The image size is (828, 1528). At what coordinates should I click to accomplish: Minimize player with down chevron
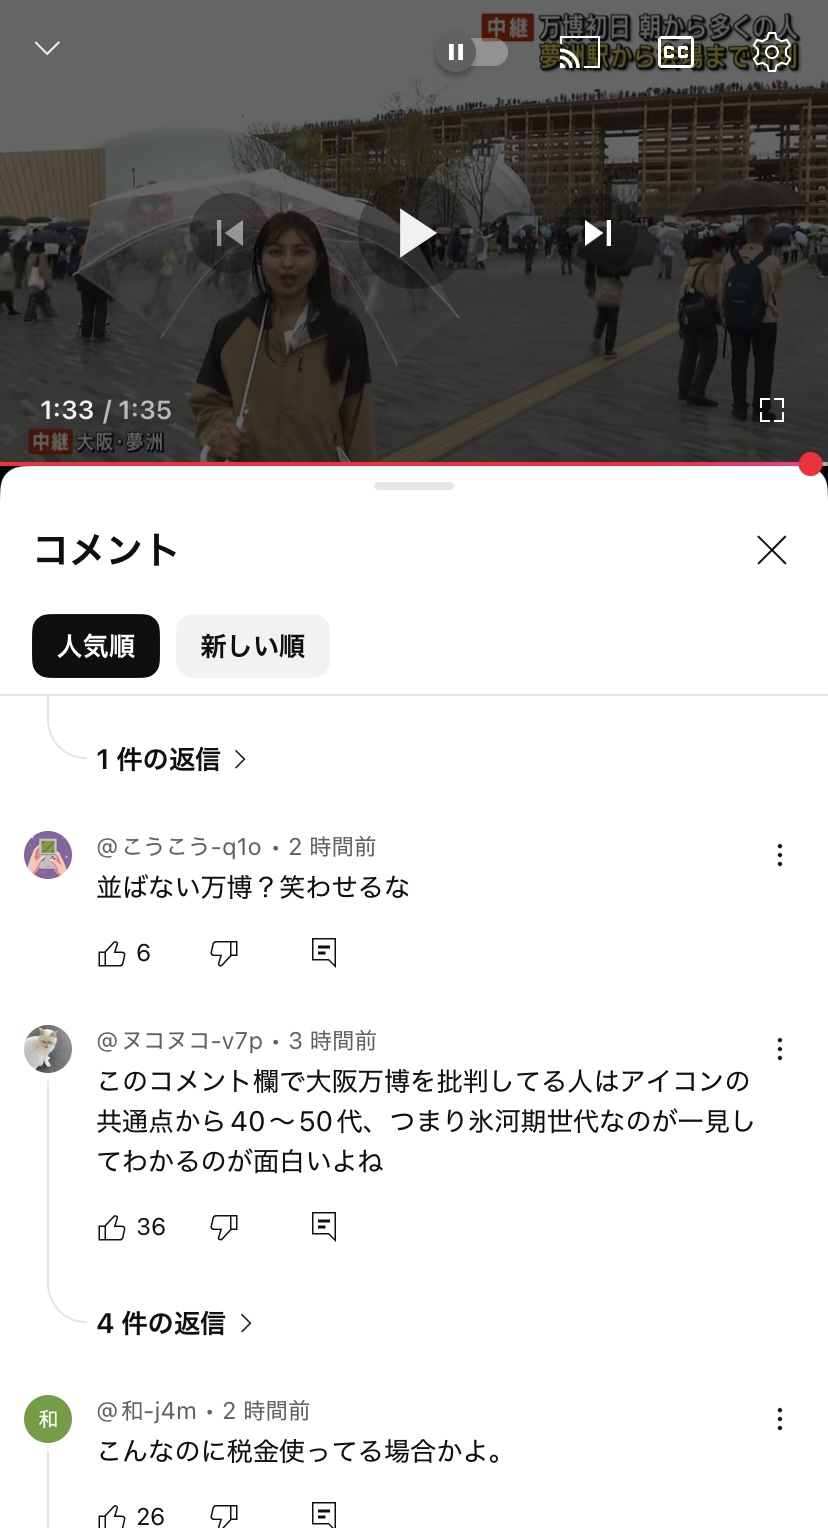click(x=47, y=49)
